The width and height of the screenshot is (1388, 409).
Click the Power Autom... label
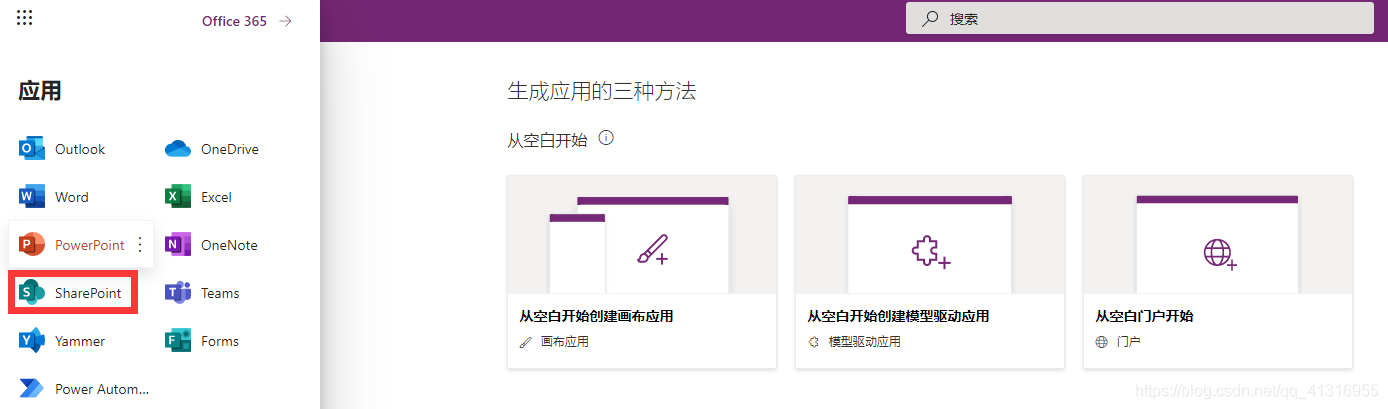click(x=102, y=389)
